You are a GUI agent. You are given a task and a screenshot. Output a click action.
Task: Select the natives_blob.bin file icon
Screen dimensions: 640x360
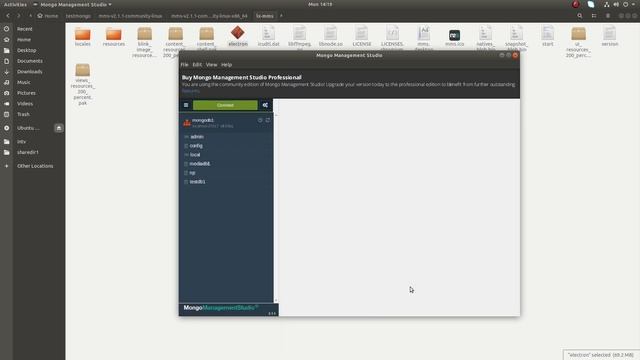coord(485,33)
